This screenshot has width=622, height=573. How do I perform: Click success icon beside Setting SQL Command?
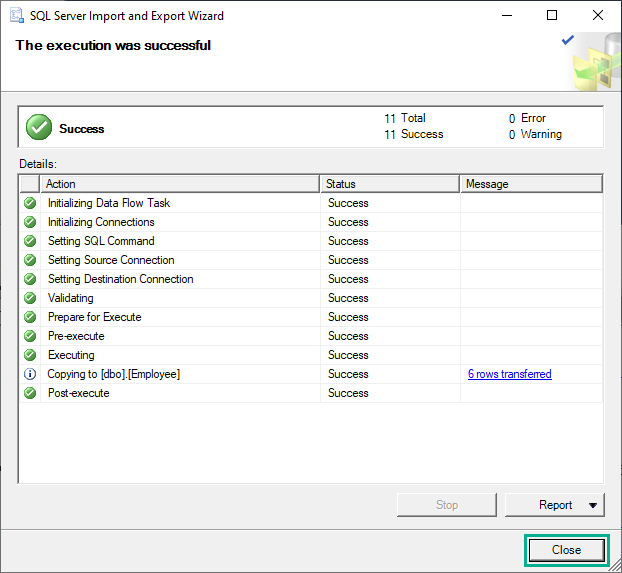pyautogui.click(x=30, y=241)
